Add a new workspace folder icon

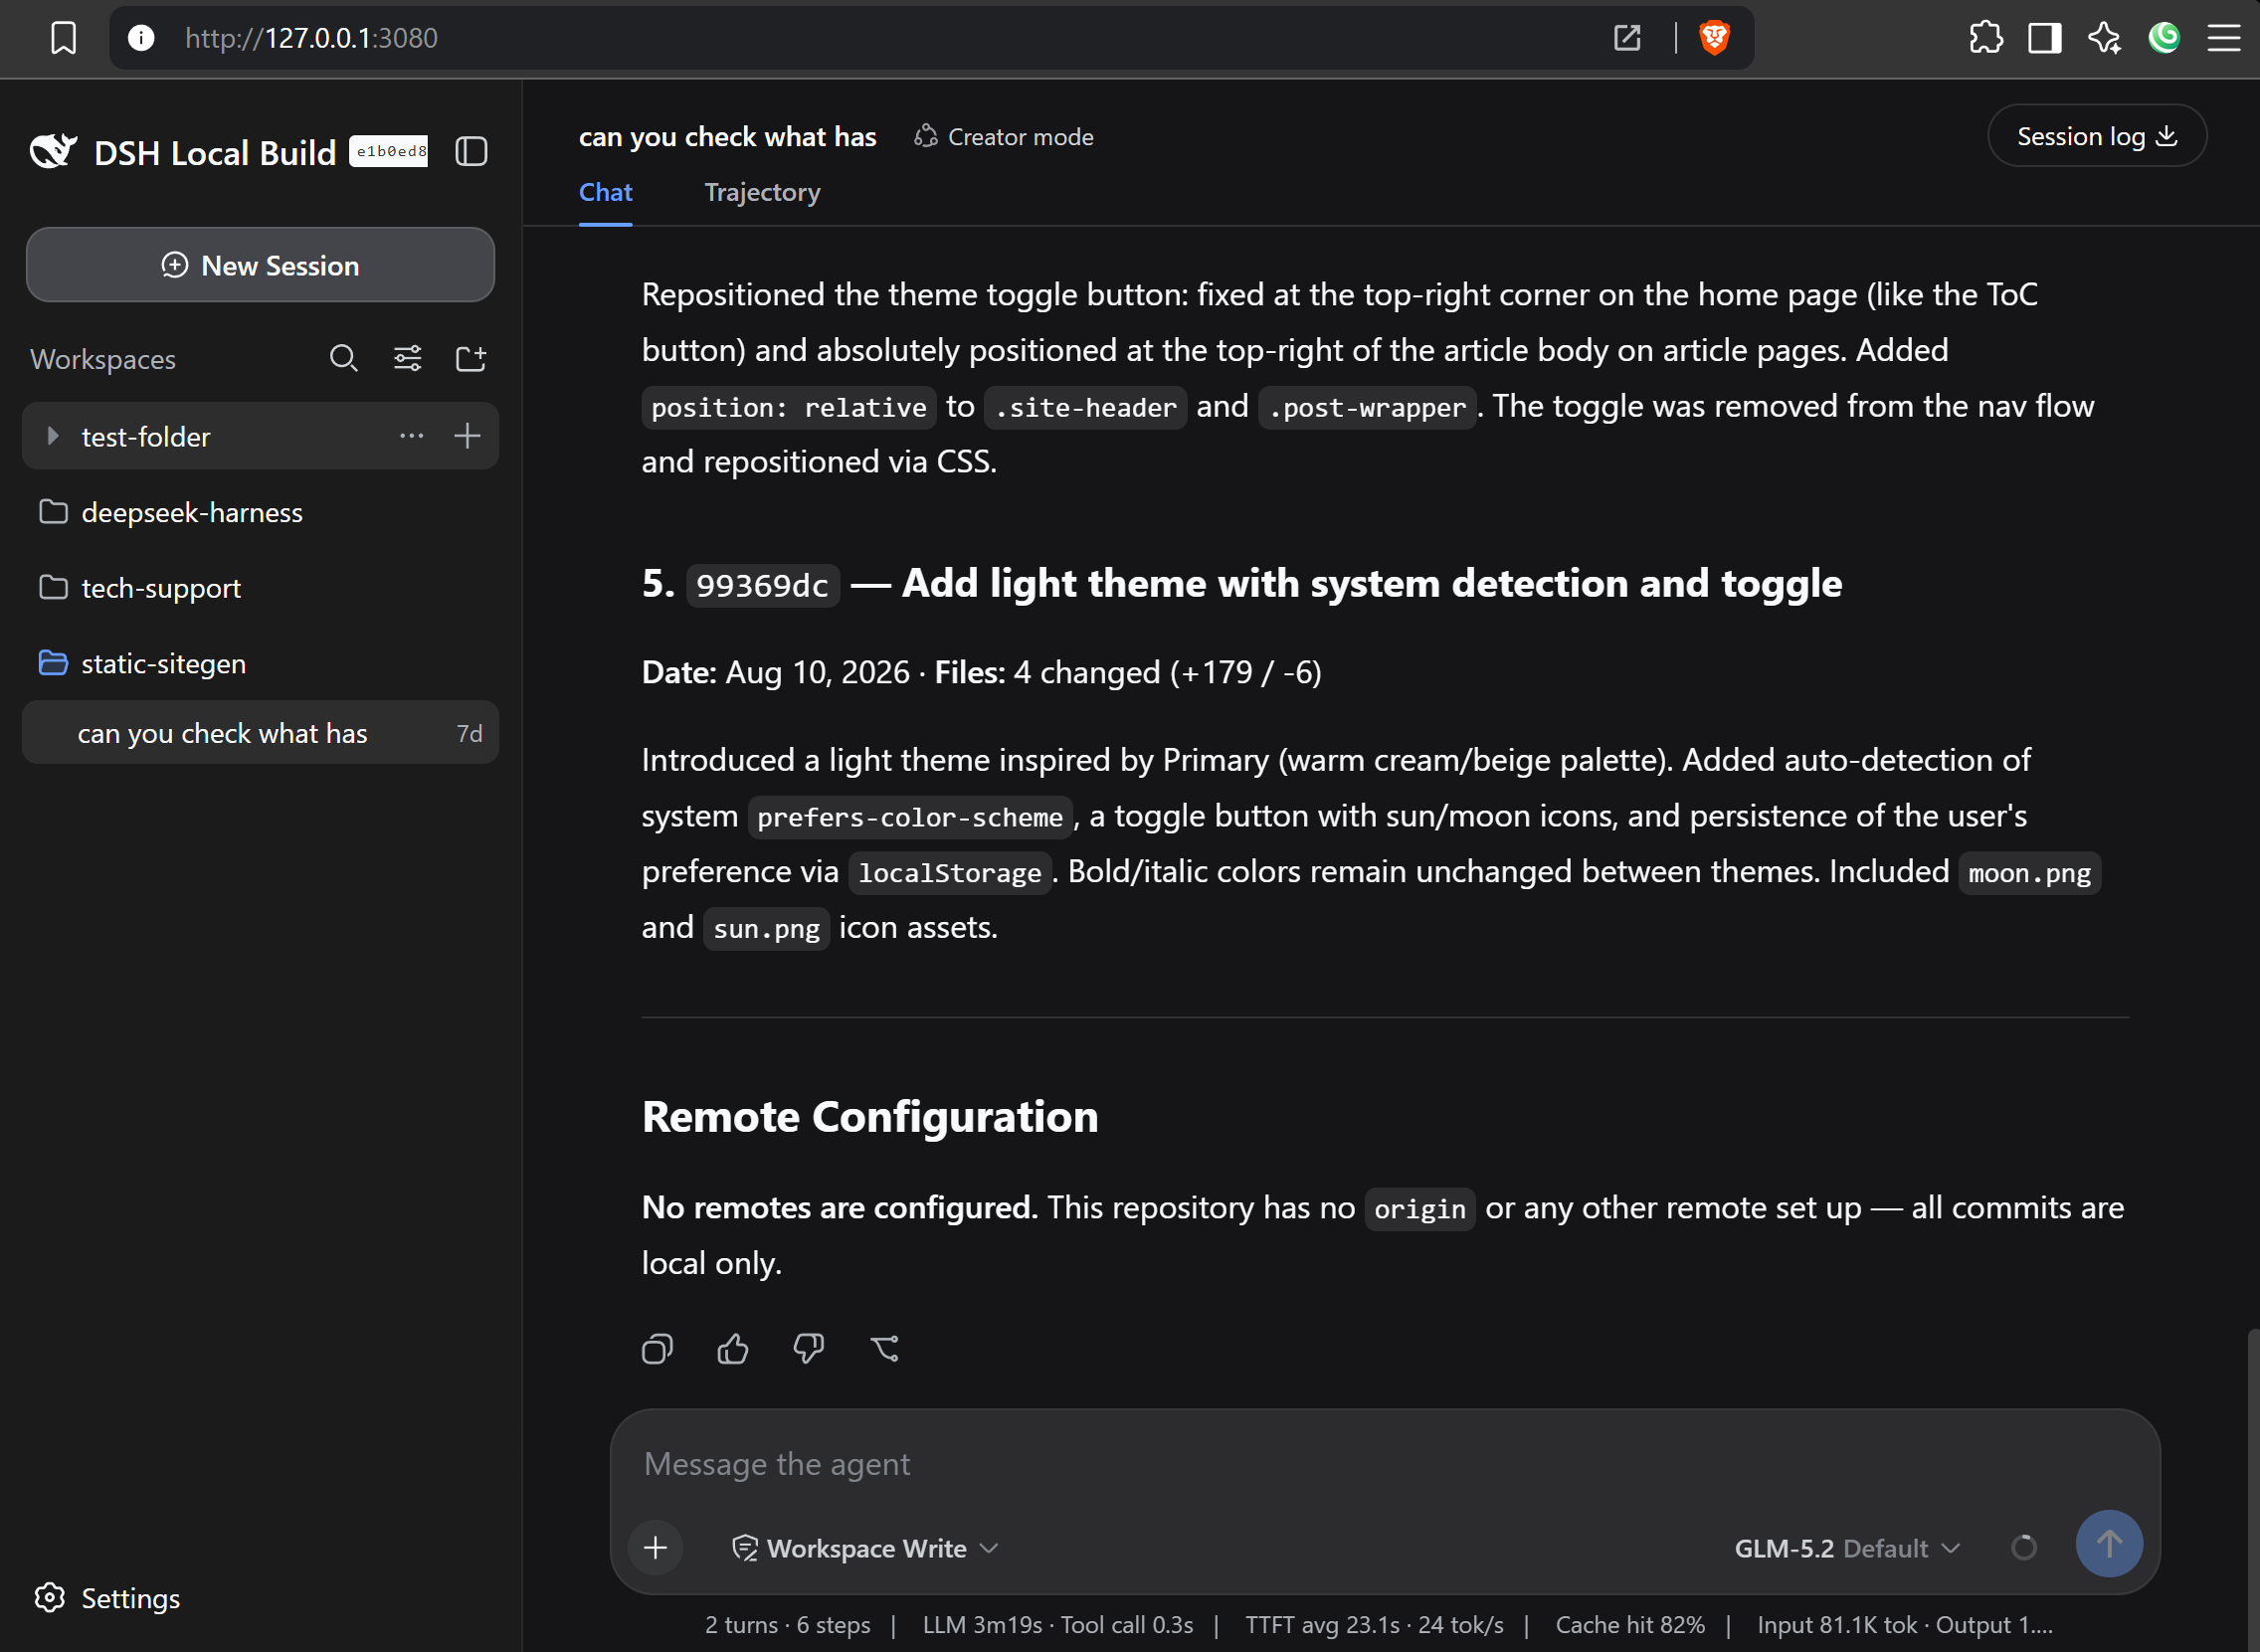coord(470,358)
